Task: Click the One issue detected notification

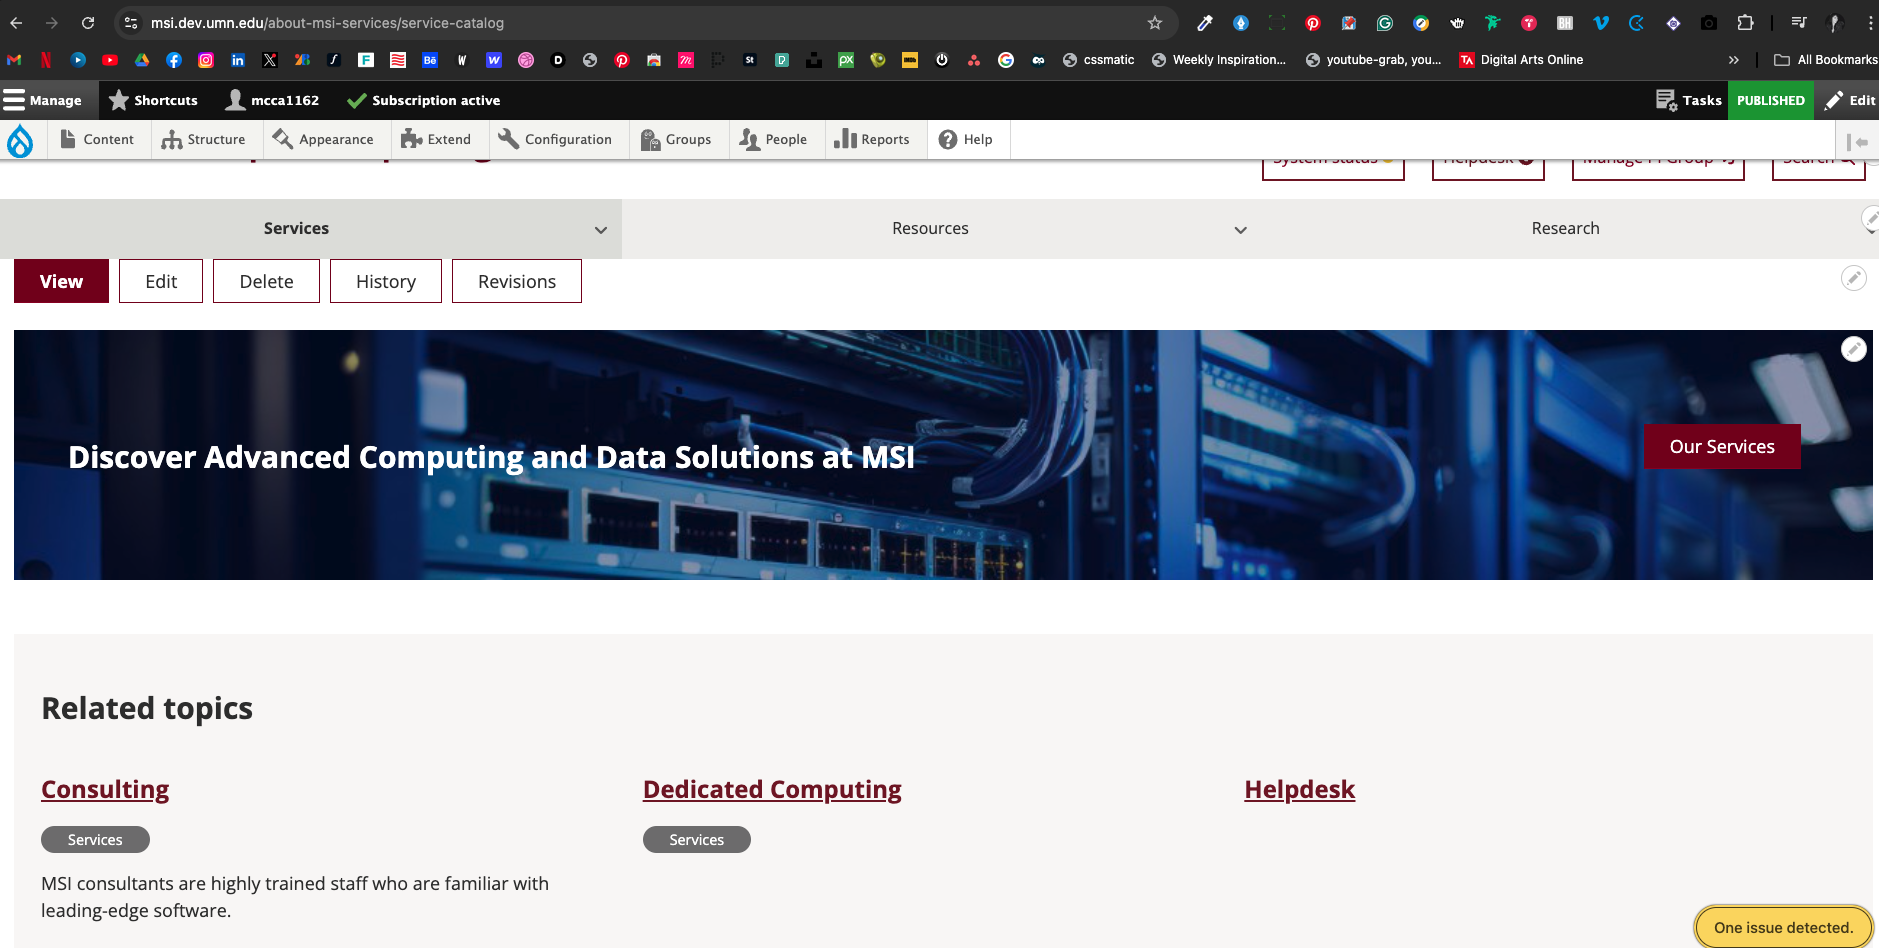Action: [1782, 927]
